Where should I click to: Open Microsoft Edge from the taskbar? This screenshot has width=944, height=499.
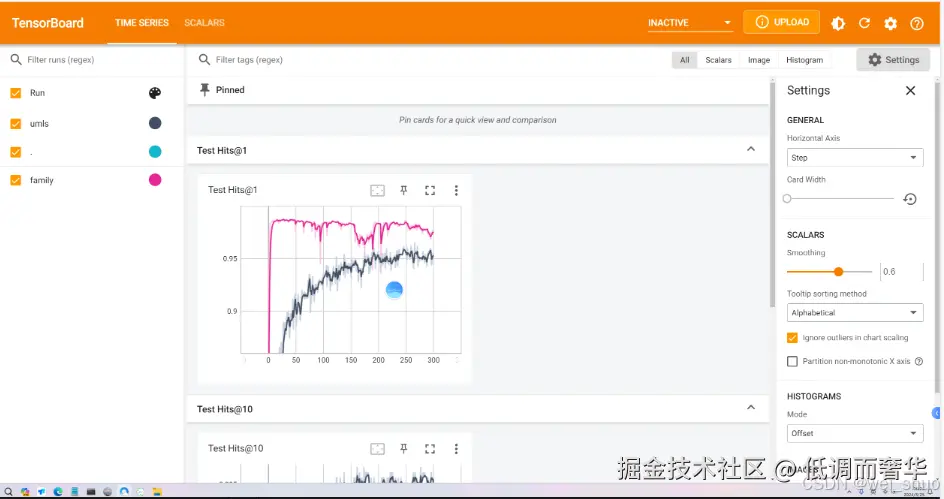tap(58, 492)
